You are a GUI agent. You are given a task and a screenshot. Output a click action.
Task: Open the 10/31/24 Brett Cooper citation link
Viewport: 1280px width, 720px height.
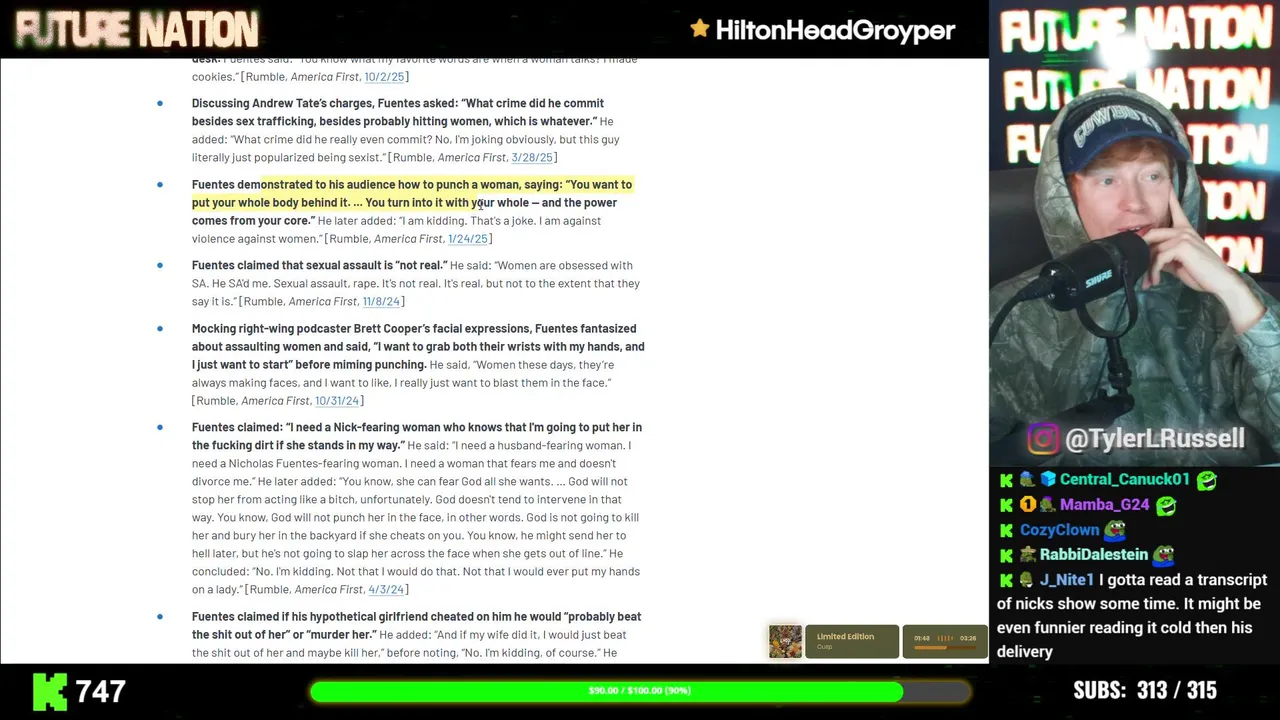point(337,401)
